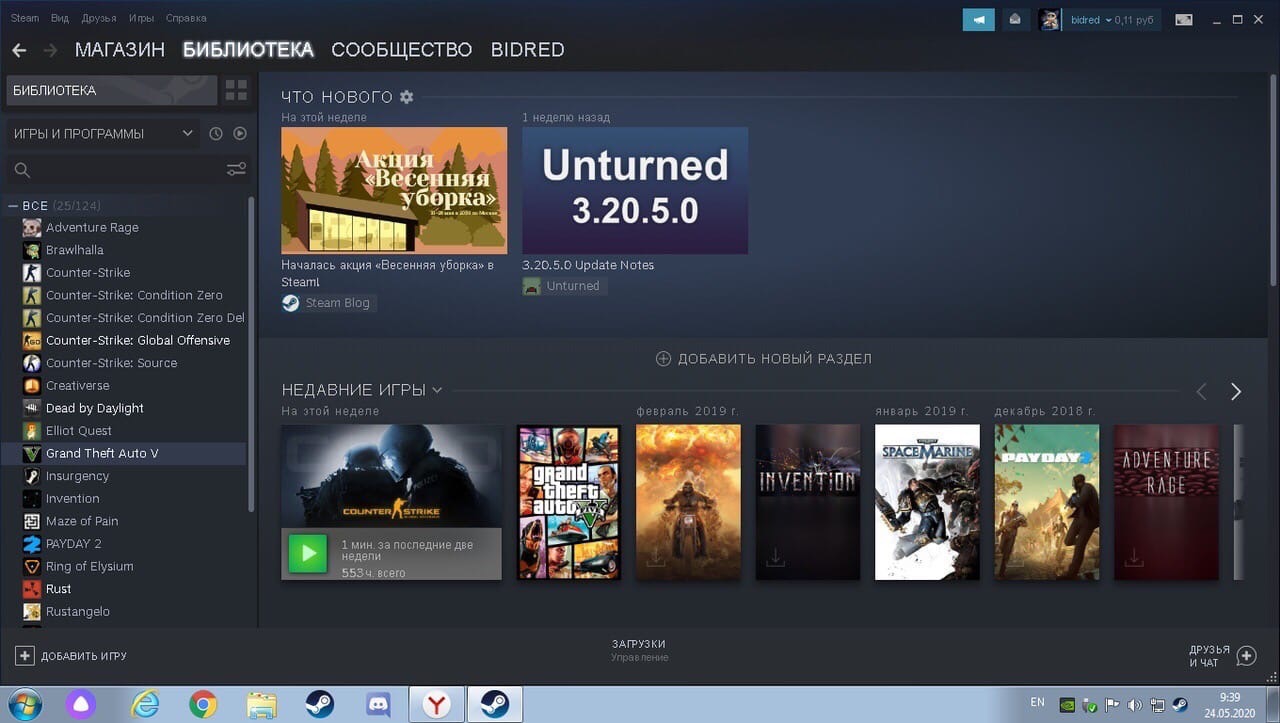Image resolution: width=1280 pixels, height=723 pixels.
Task: Open the announcements megaphone icon
Action: coord(979,19)
